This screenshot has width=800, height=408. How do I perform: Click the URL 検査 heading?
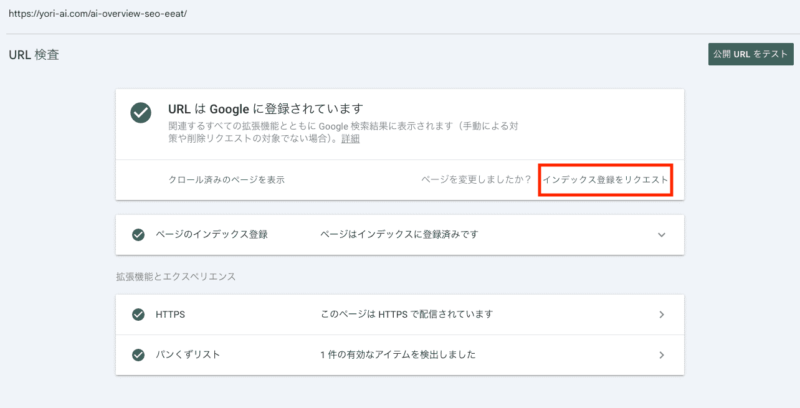coord(34,55)
